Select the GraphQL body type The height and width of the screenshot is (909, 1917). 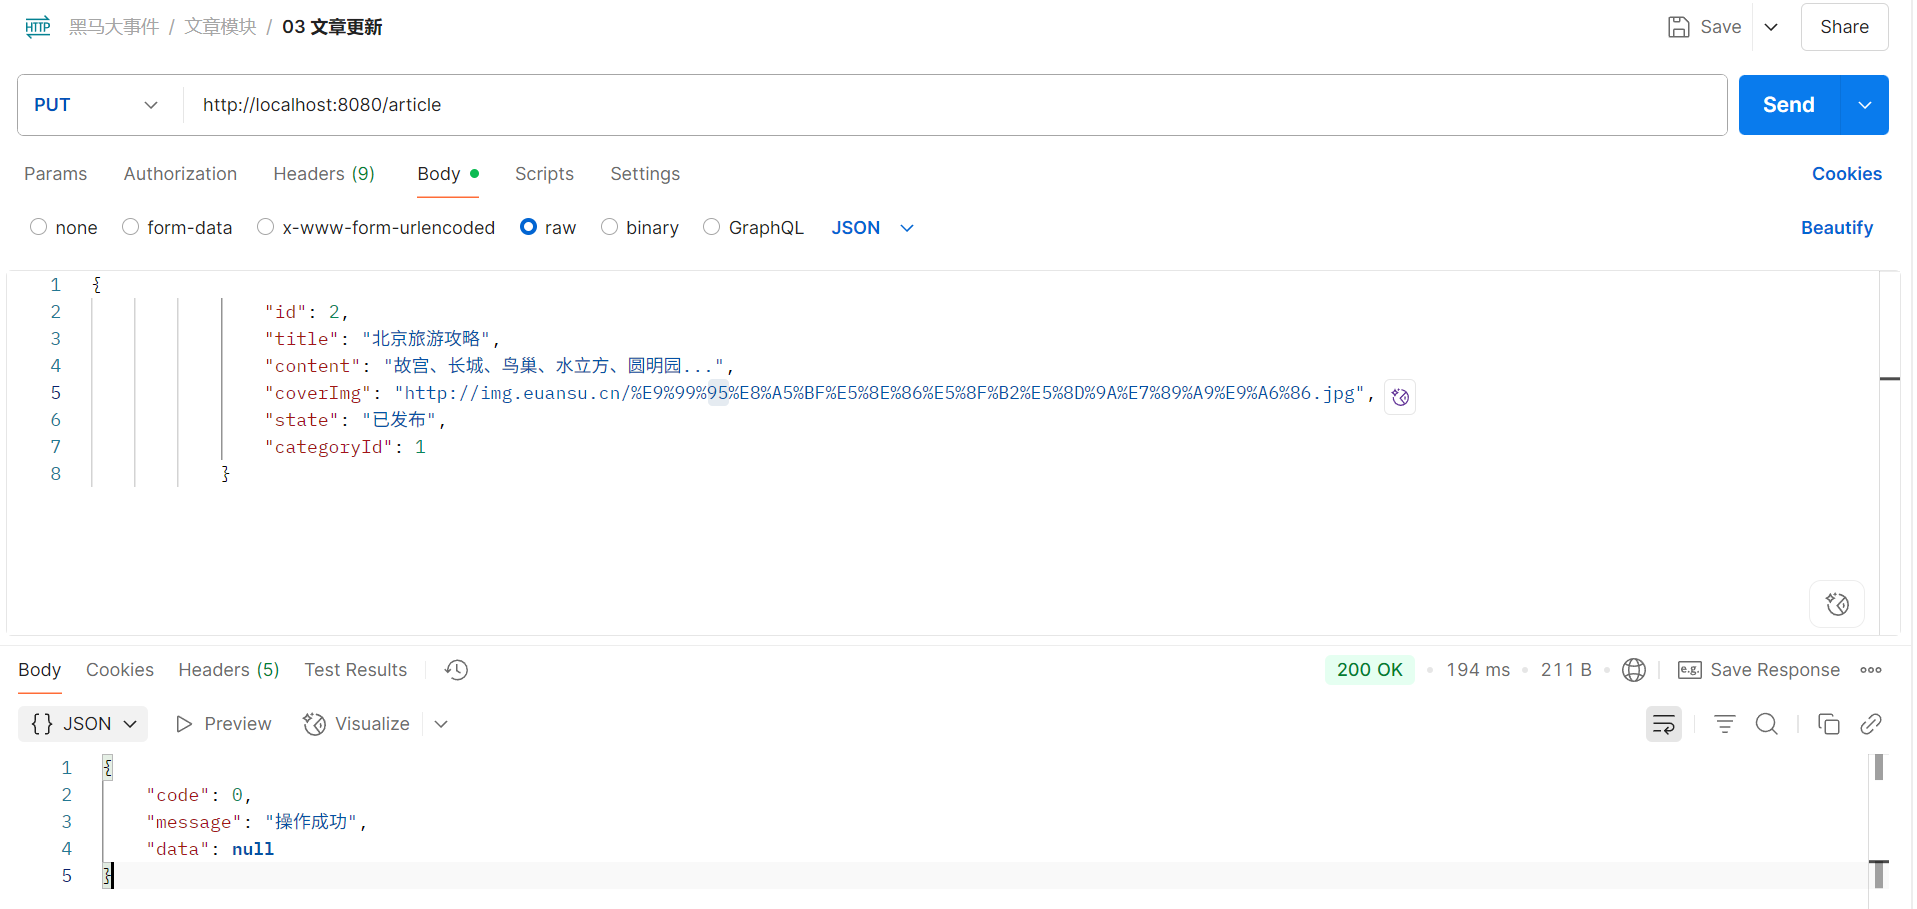point(711,227)
